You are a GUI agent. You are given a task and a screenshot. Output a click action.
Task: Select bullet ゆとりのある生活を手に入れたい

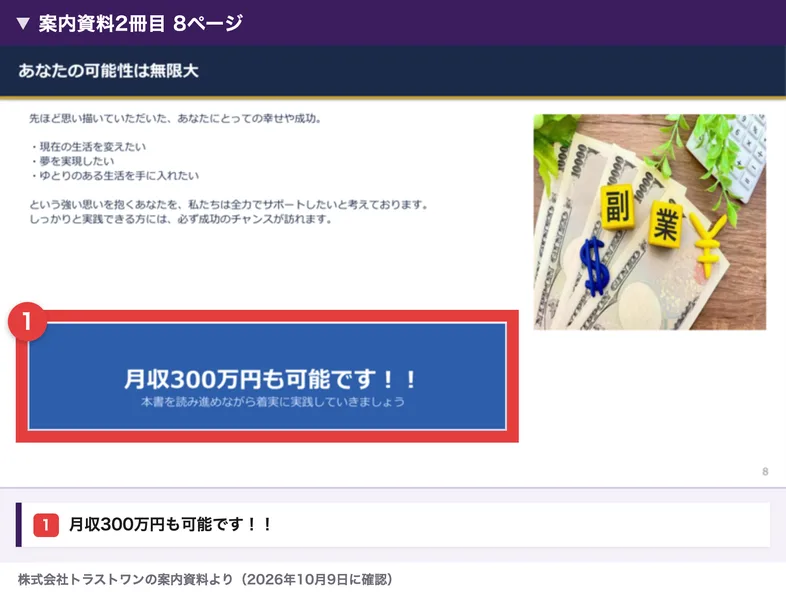coord(115,176)
